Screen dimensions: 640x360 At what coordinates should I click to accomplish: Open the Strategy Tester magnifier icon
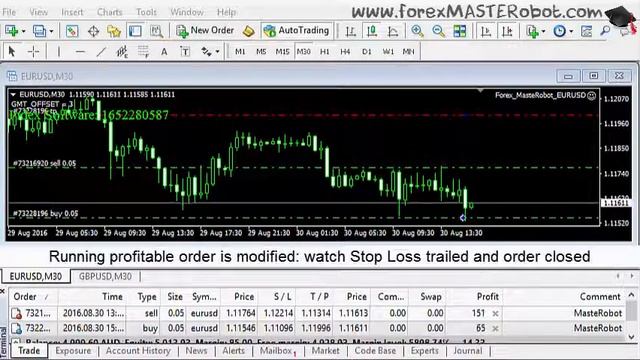156,31
